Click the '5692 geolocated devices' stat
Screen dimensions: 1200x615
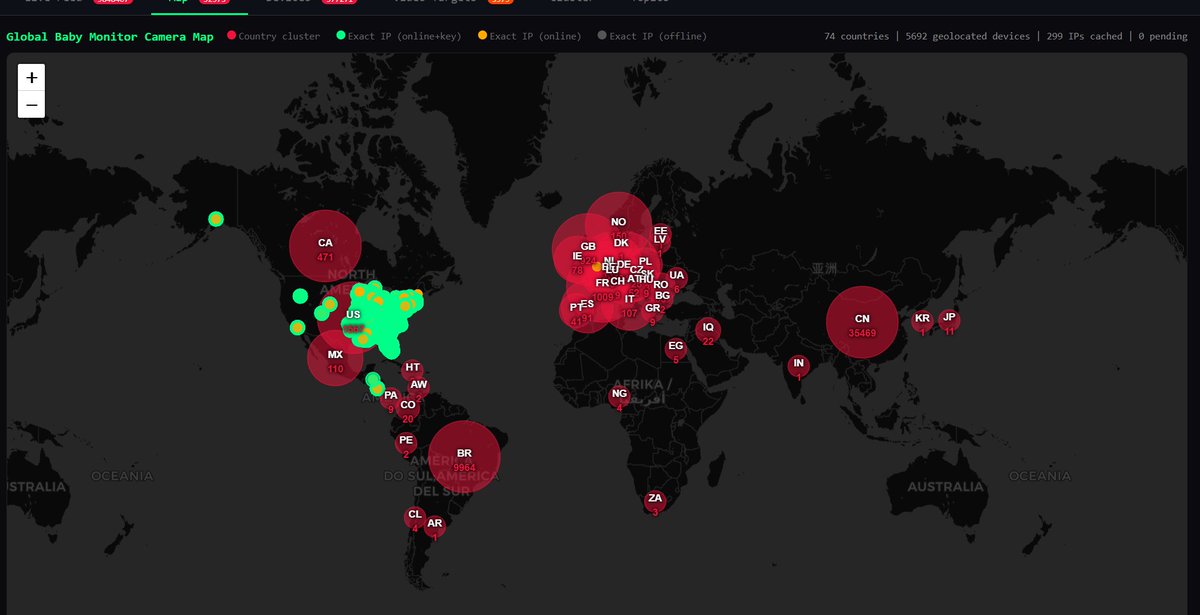click(967, 36)
